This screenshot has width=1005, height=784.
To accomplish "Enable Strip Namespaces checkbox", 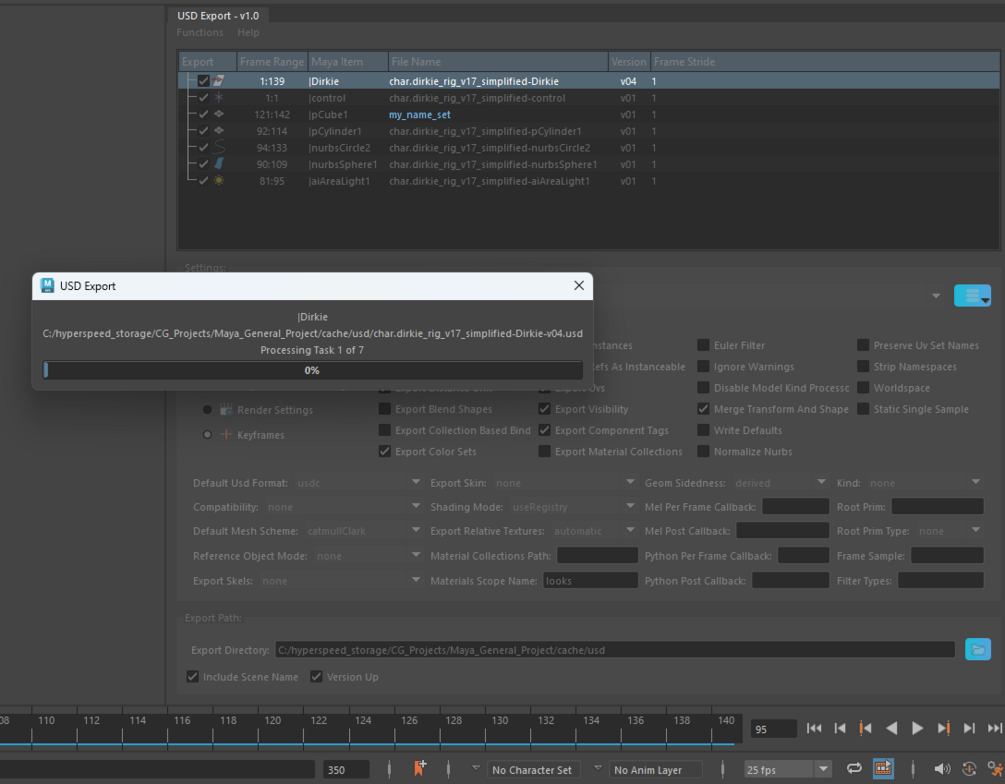I will click(x=863, y=367).
